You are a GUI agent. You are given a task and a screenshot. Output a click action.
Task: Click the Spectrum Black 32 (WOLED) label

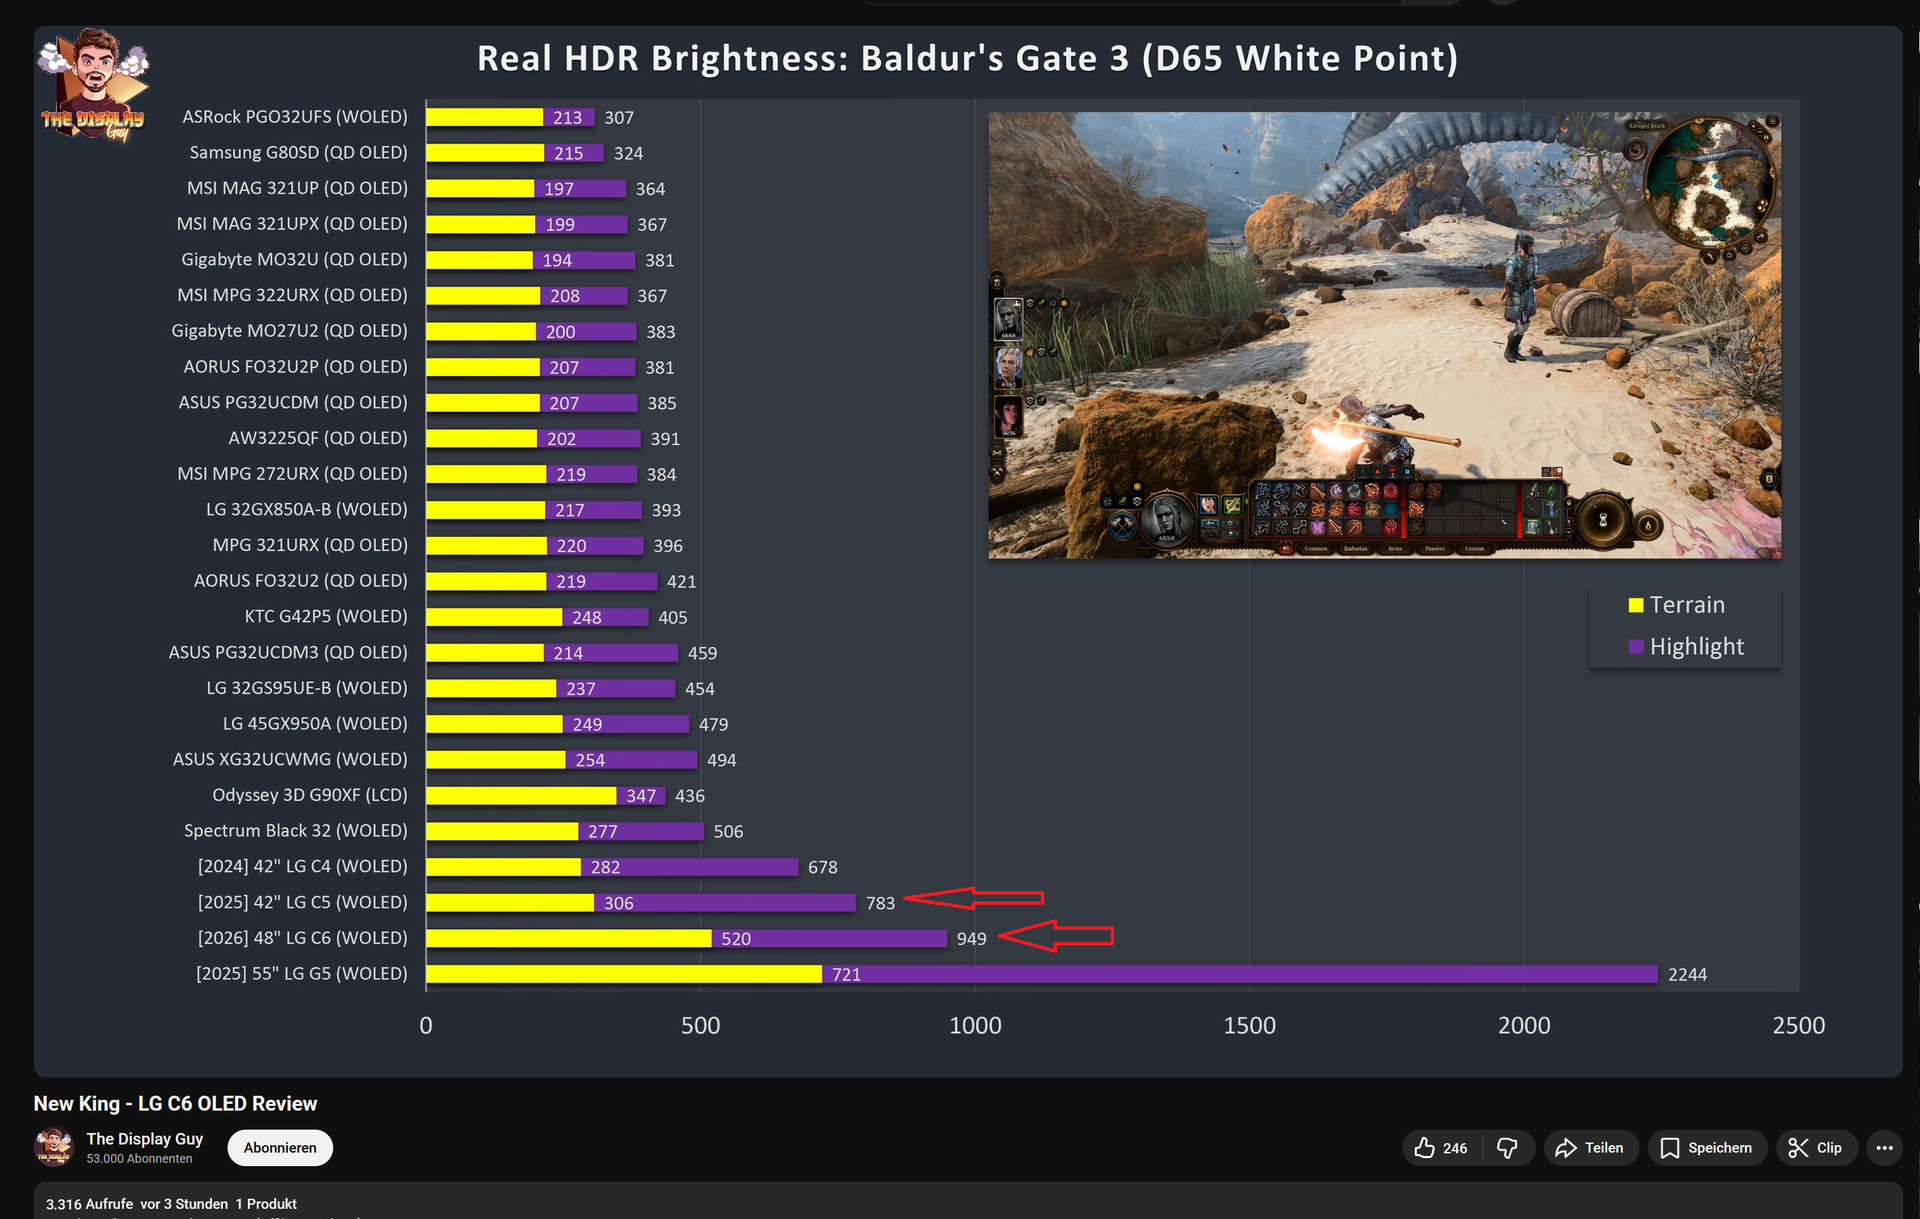pyautogui.click(x=296, y=831)
